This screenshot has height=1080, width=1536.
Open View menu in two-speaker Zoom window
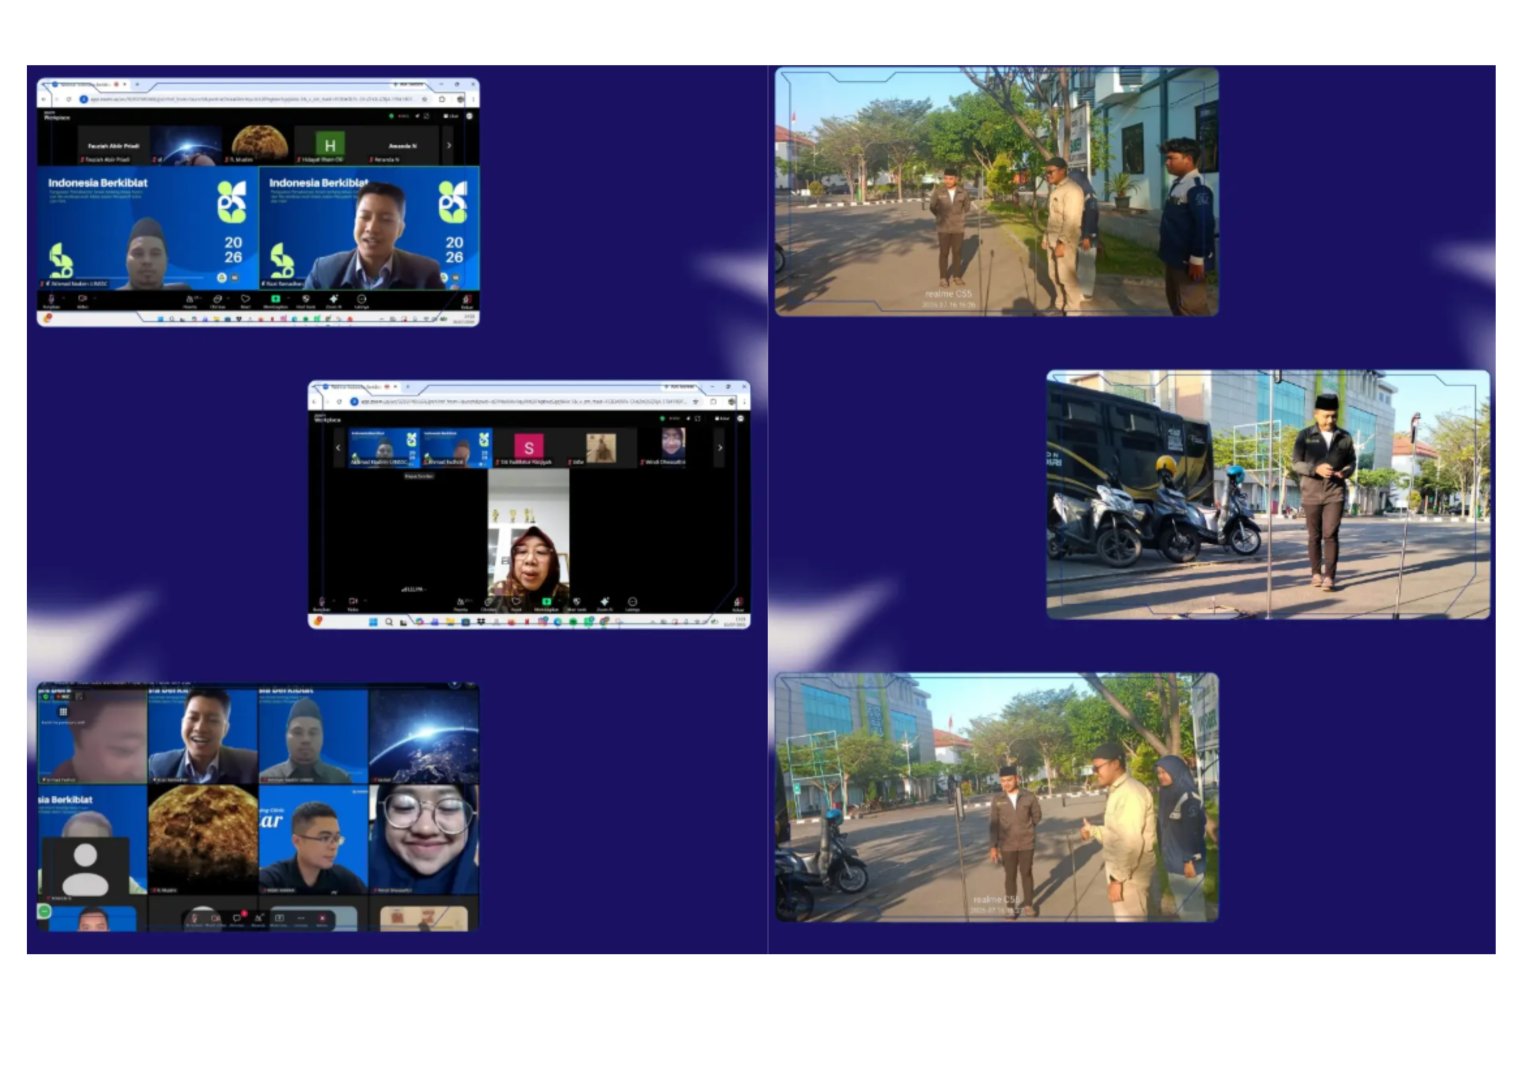451,116
